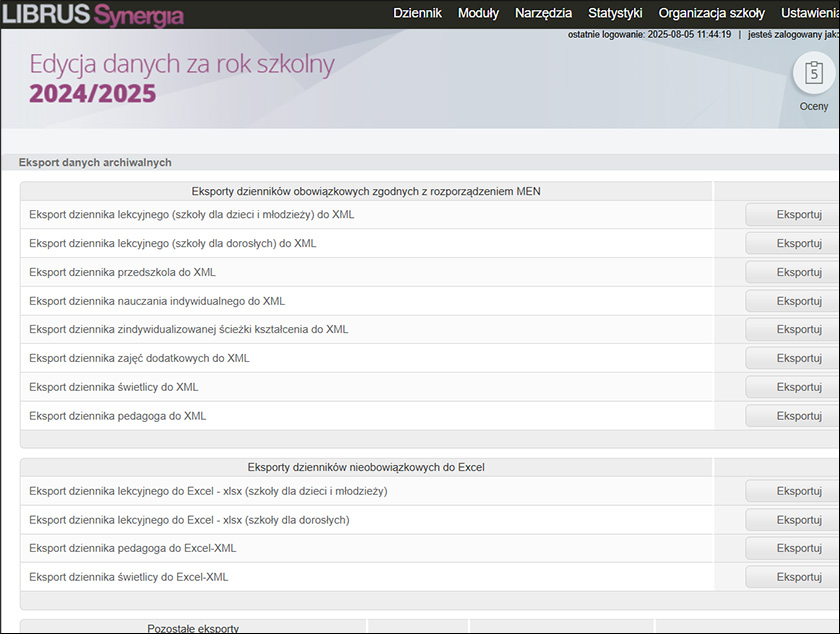The width and height of the screenshot is (840, 634).
Task: Export dziennik przedszkola to XML
Action: tap(792, 273)
